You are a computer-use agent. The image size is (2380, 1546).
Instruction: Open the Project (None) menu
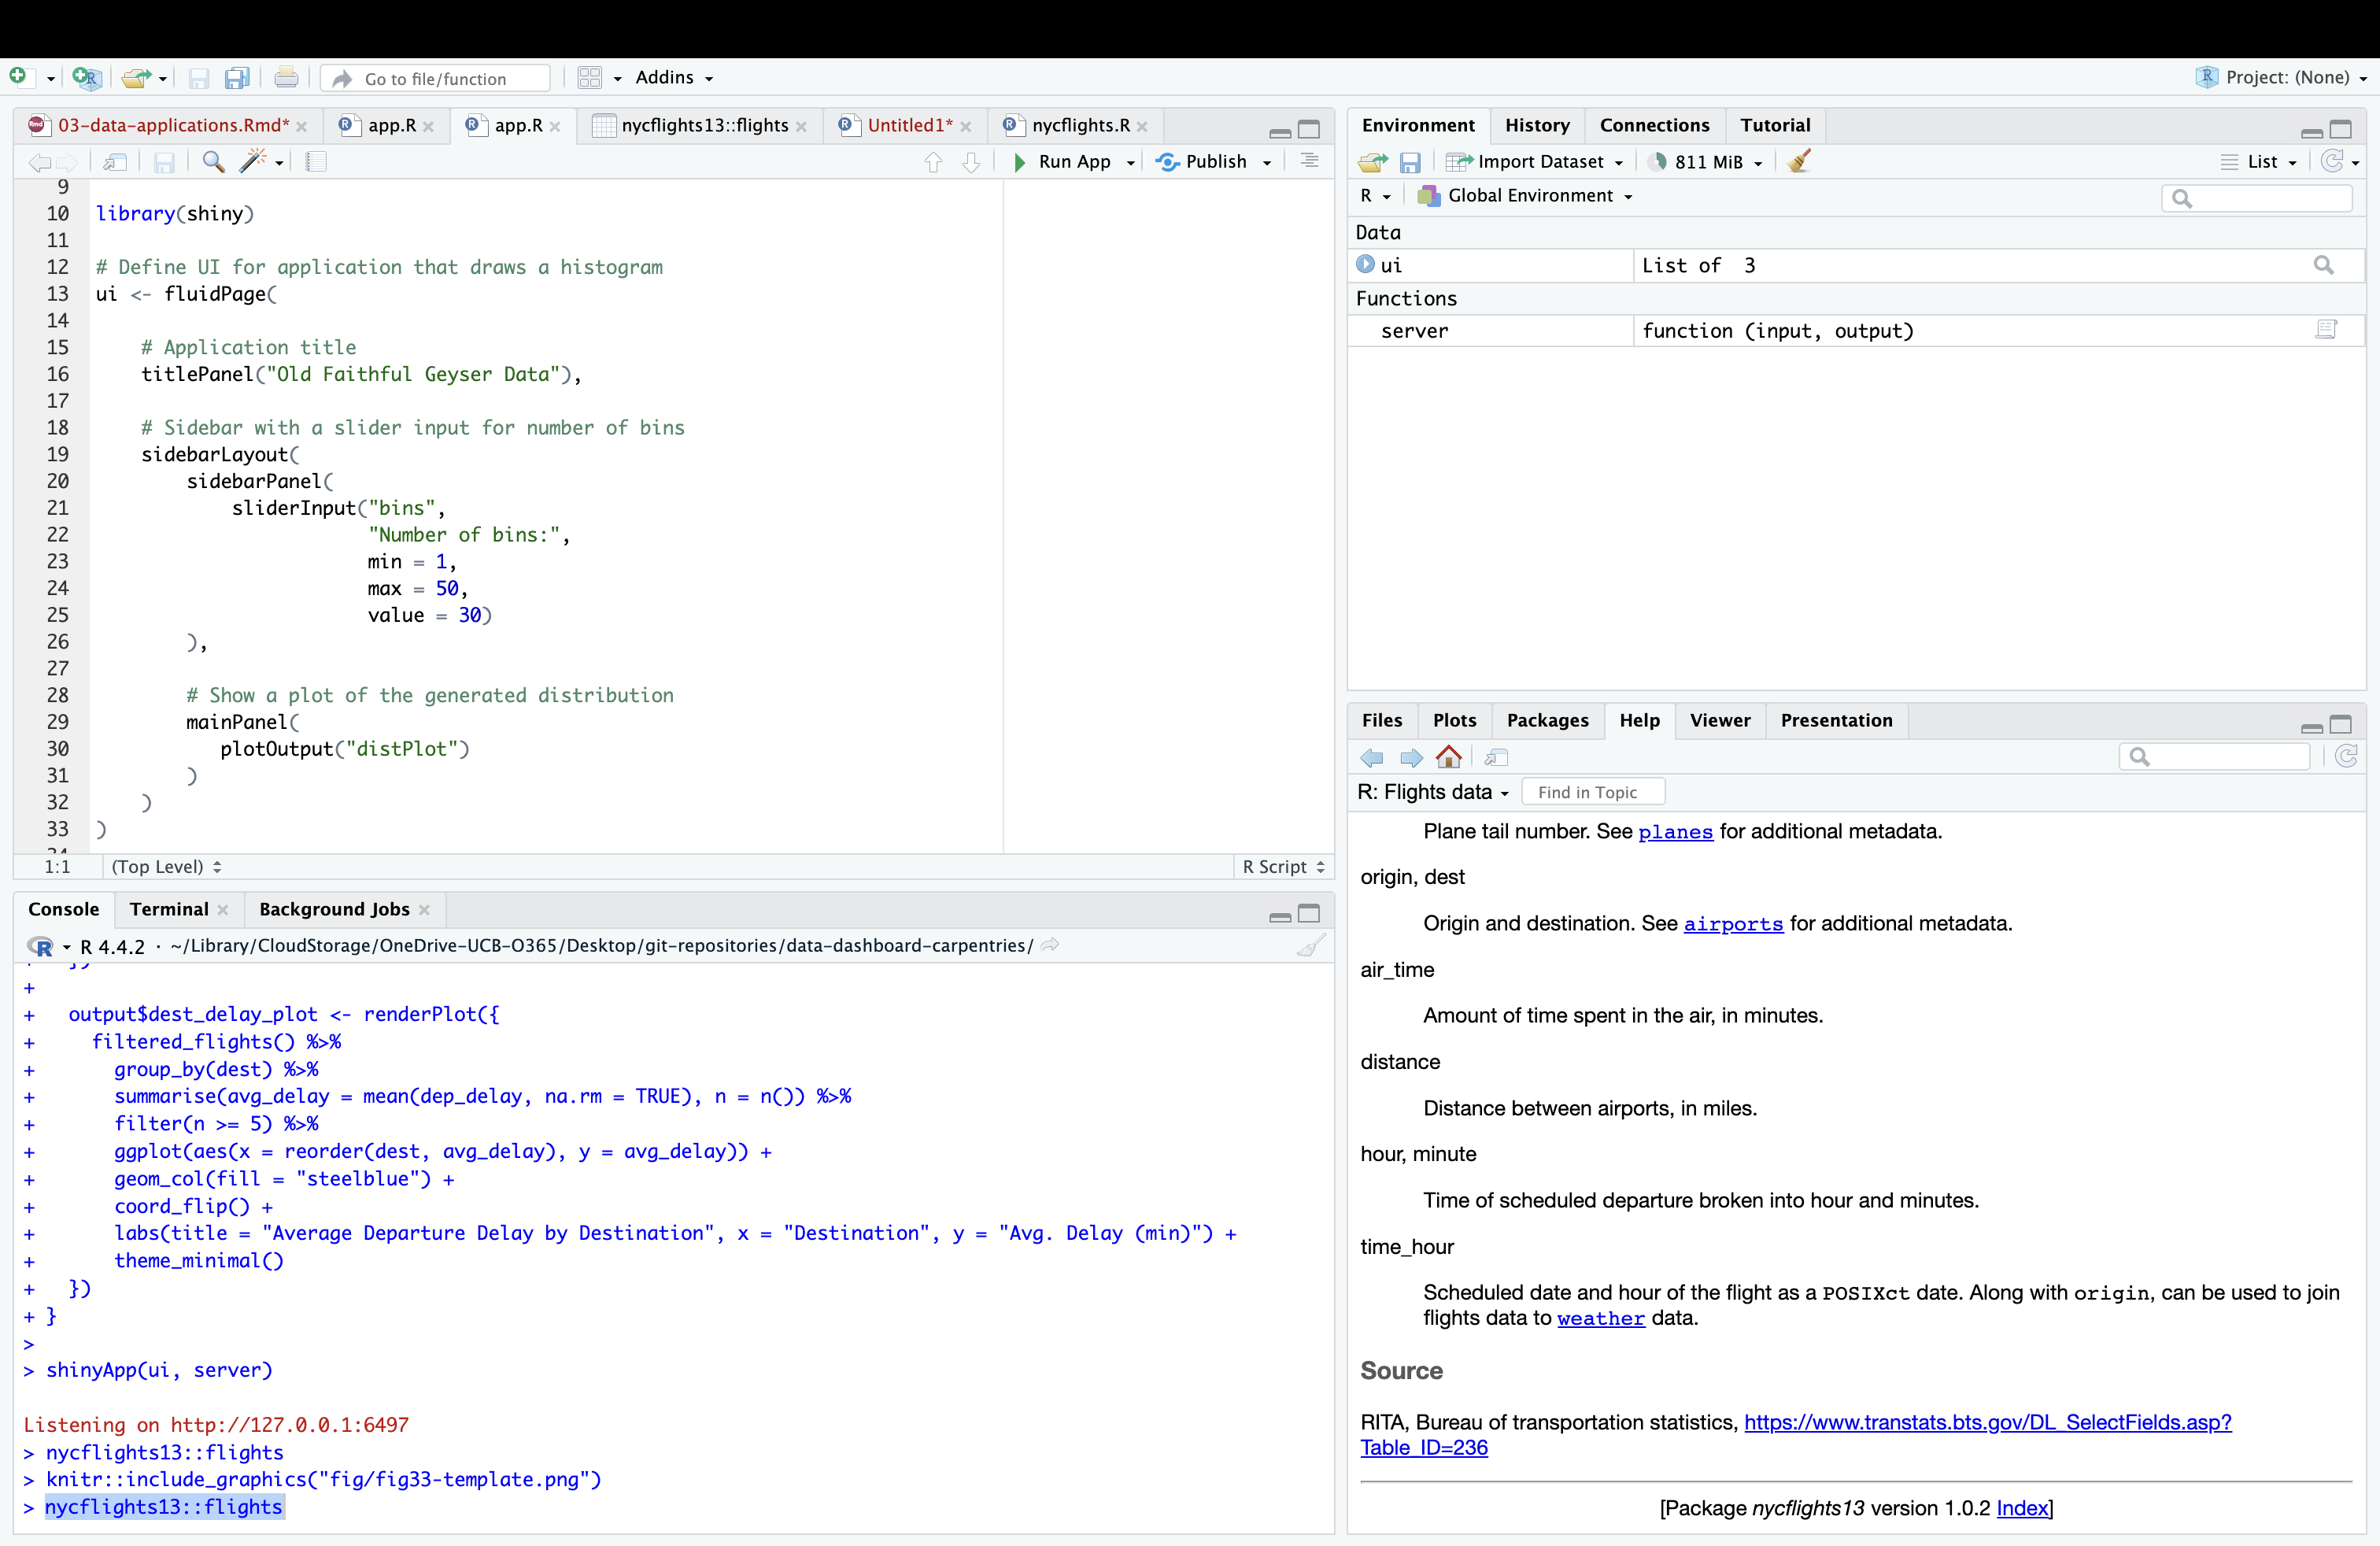(x=2282, y=77)
